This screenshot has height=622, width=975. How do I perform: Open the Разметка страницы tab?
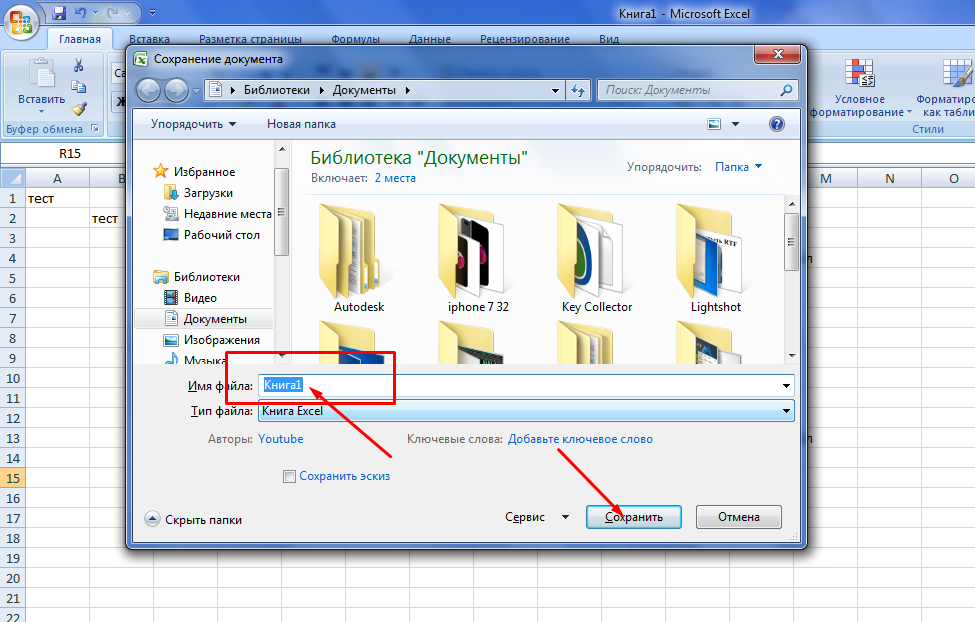[x=251, y=39]
